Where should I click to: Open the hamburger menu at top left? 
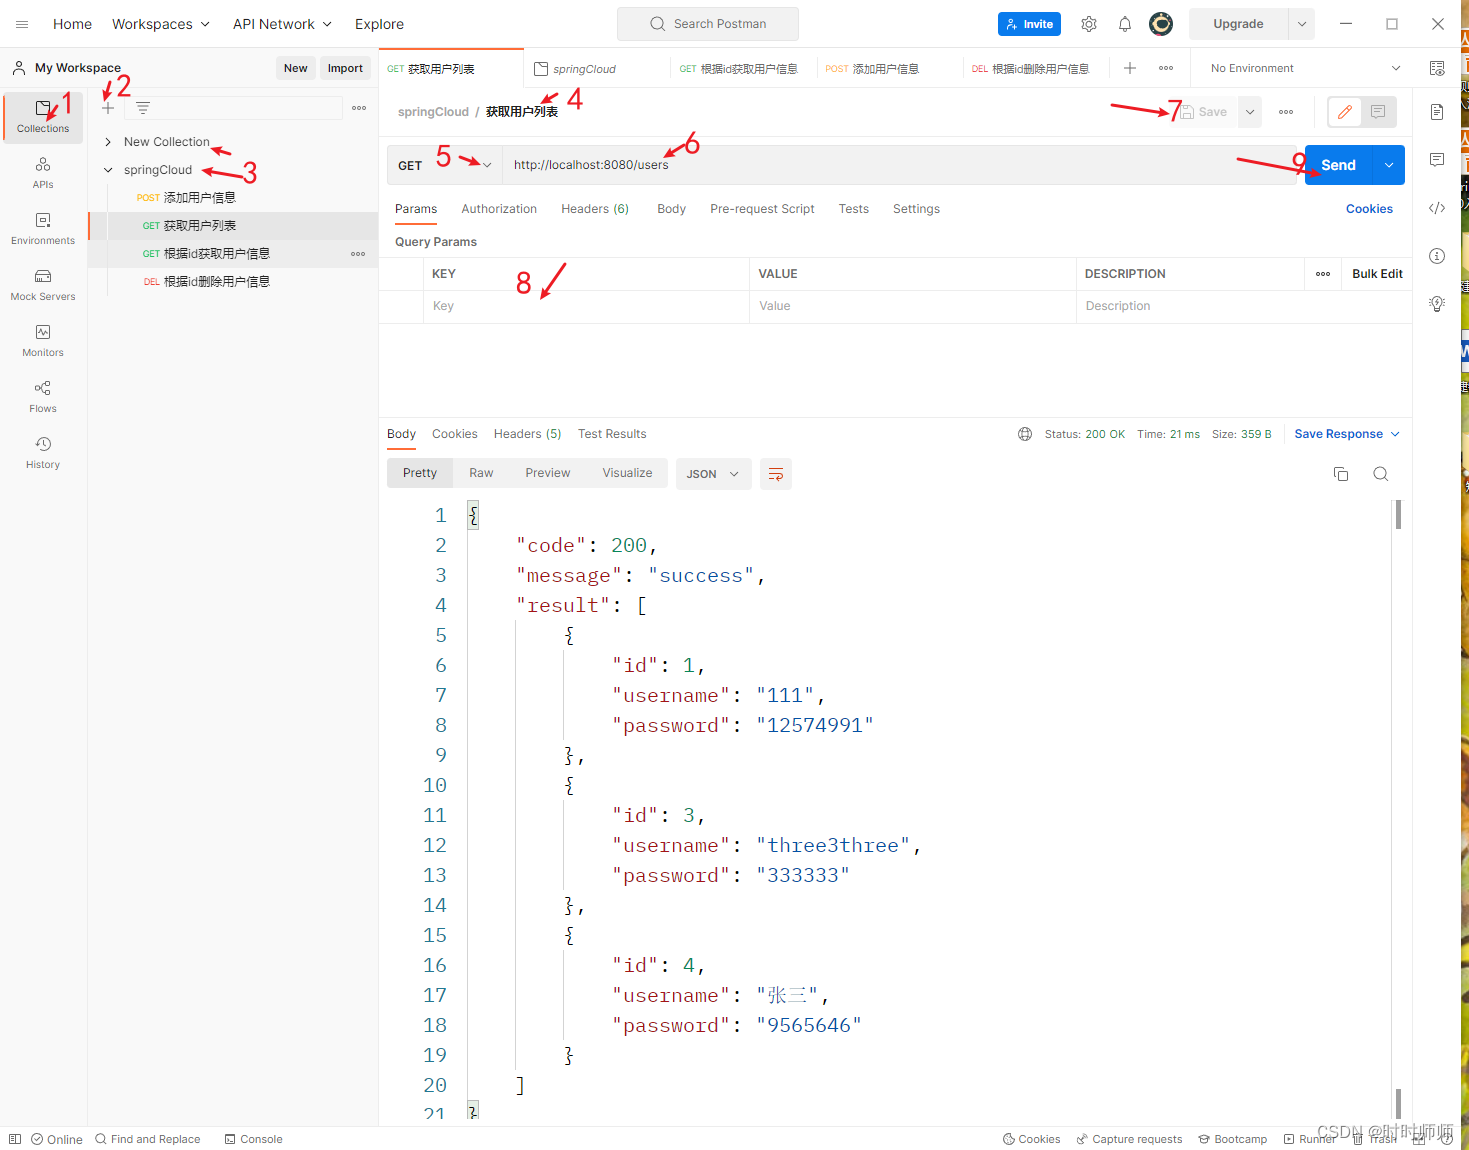[x=22, y=24]
